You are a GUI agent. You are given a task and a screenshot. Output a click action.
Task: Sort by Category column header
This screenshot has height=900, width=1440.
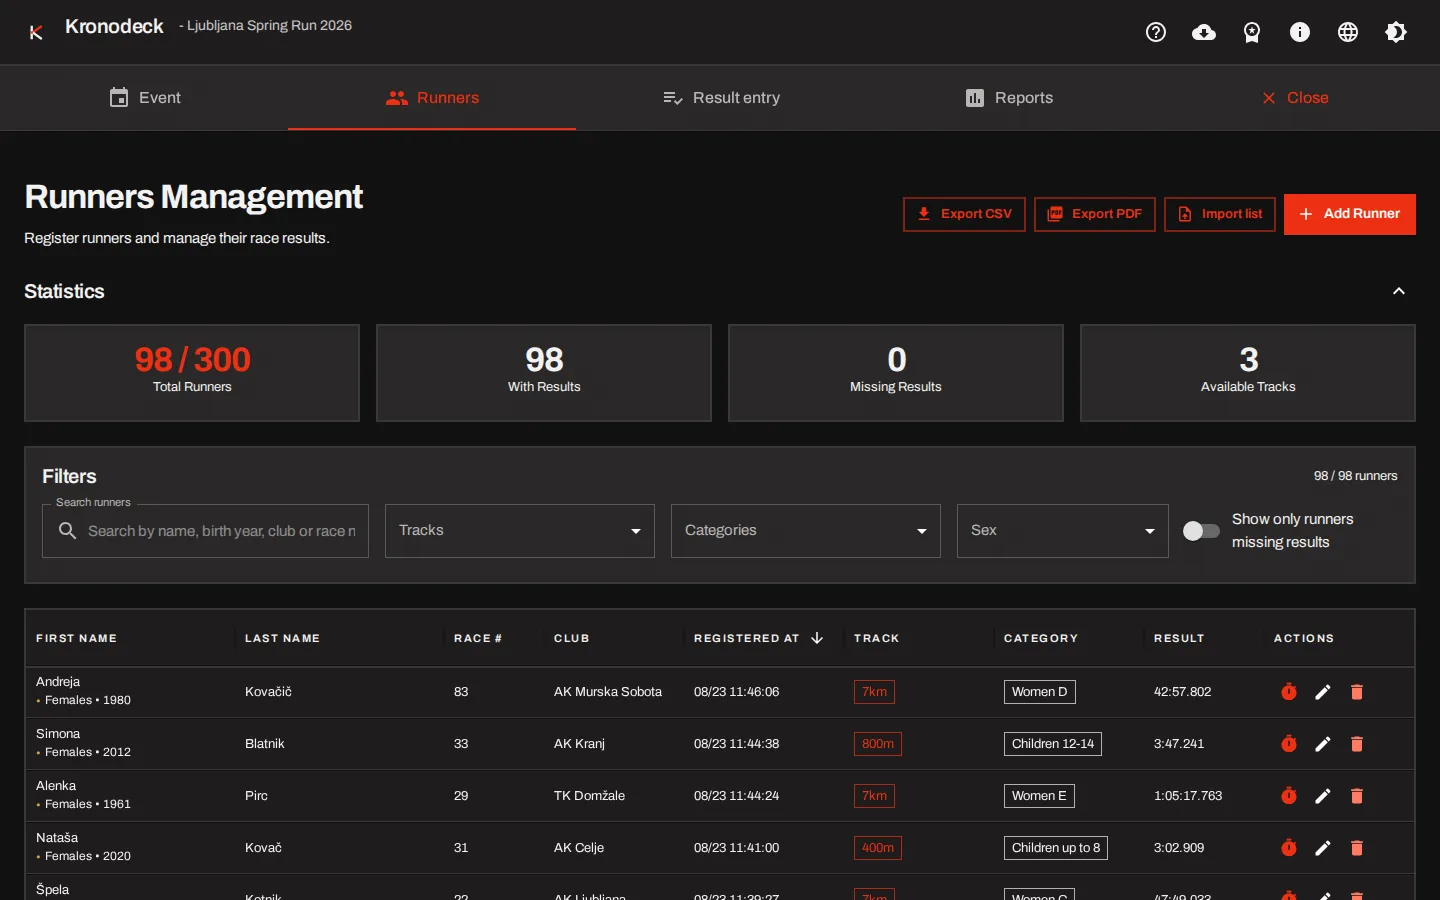coord(1041,638)
